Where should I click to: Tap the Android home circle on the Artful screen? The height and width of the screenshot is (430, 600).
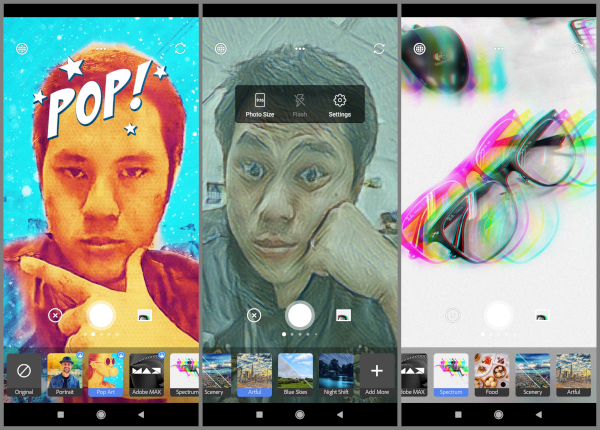300,414
